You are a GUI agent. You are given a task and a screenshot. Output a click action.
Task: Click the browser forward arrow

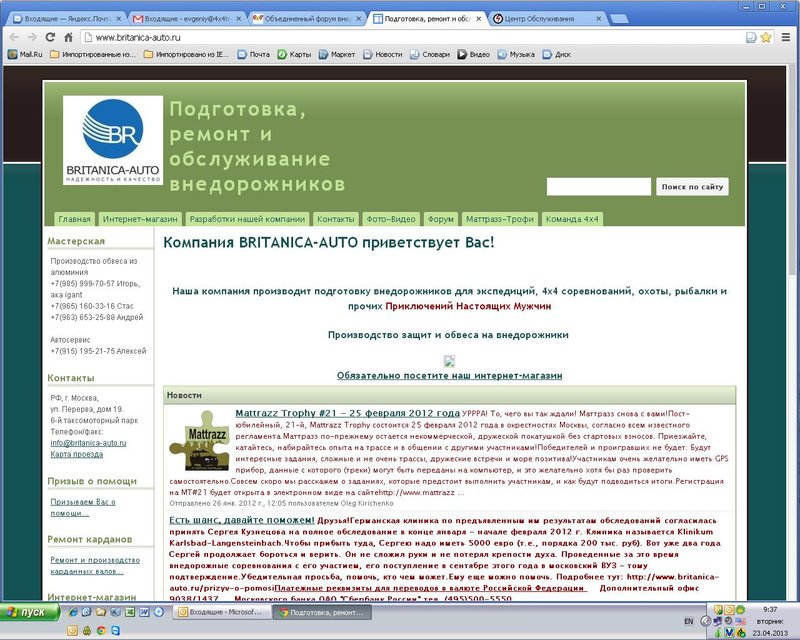(32, 37)
